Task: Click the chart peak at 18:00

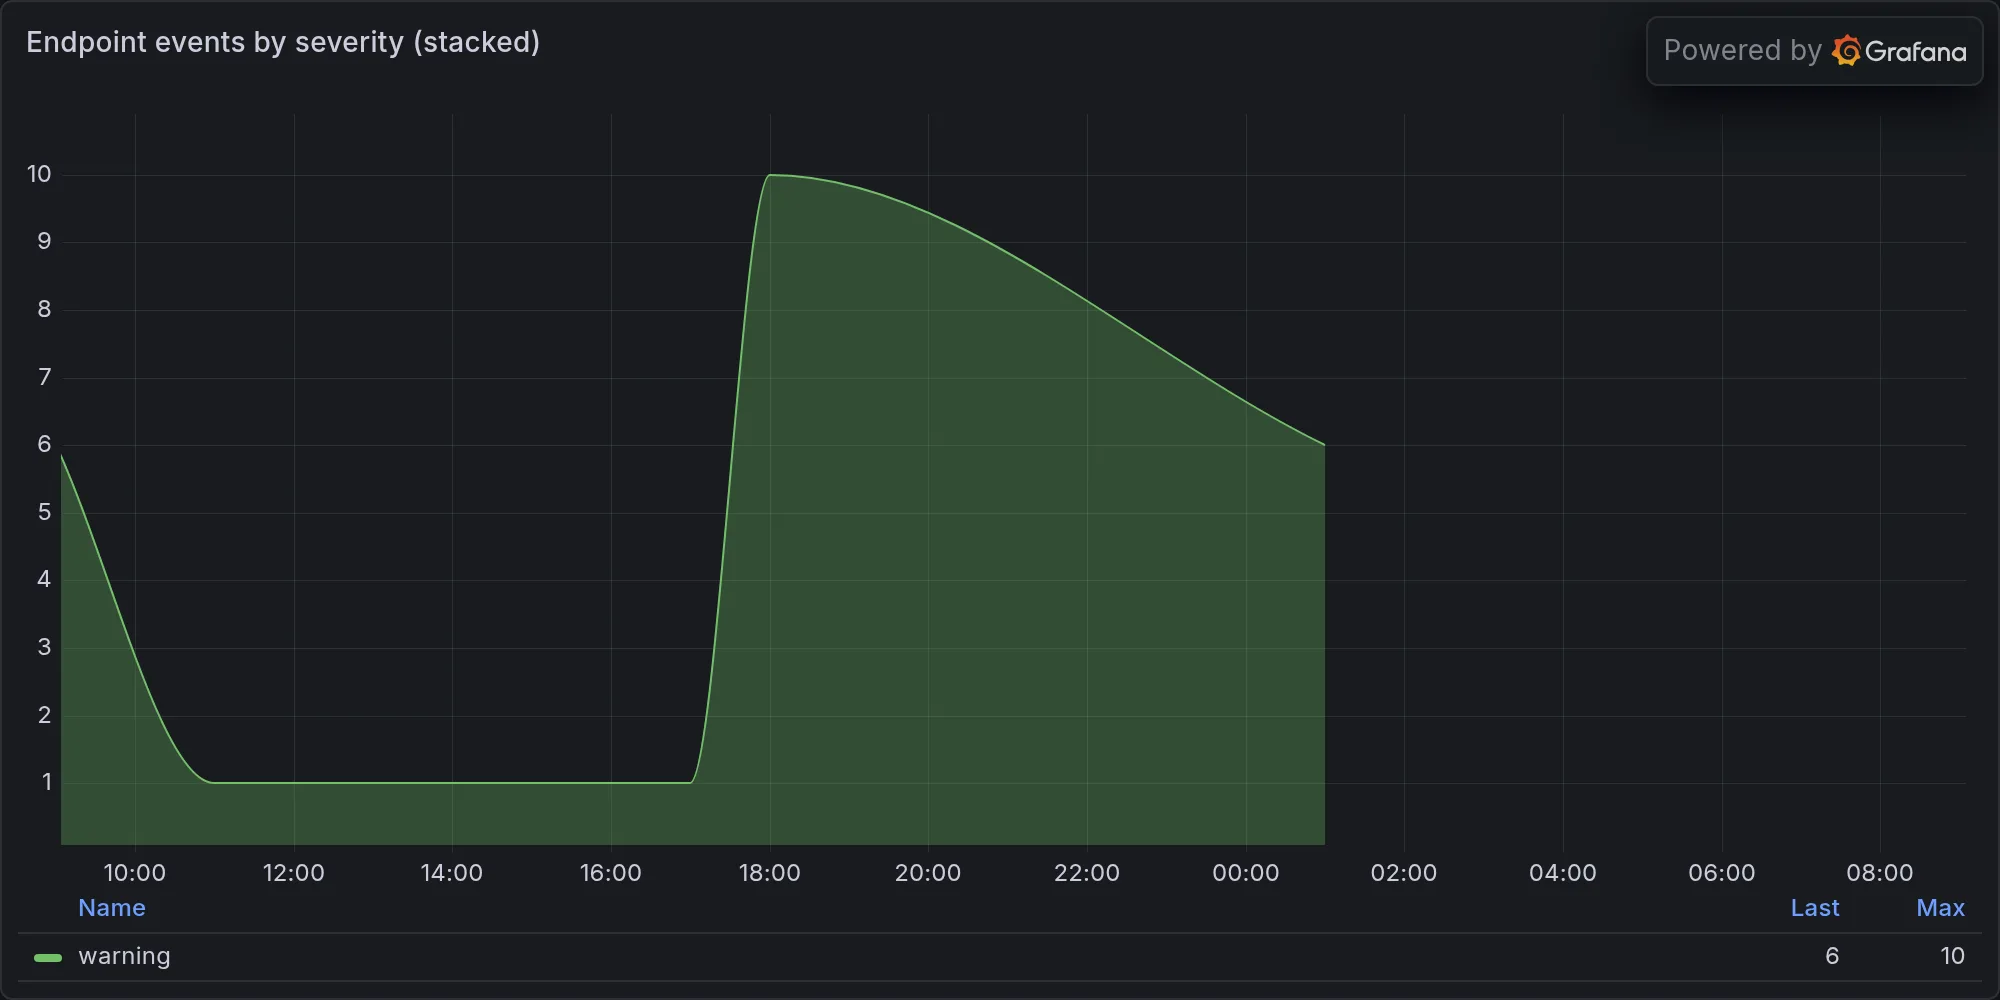Action: pyautogui.click(x=770, y=175)
